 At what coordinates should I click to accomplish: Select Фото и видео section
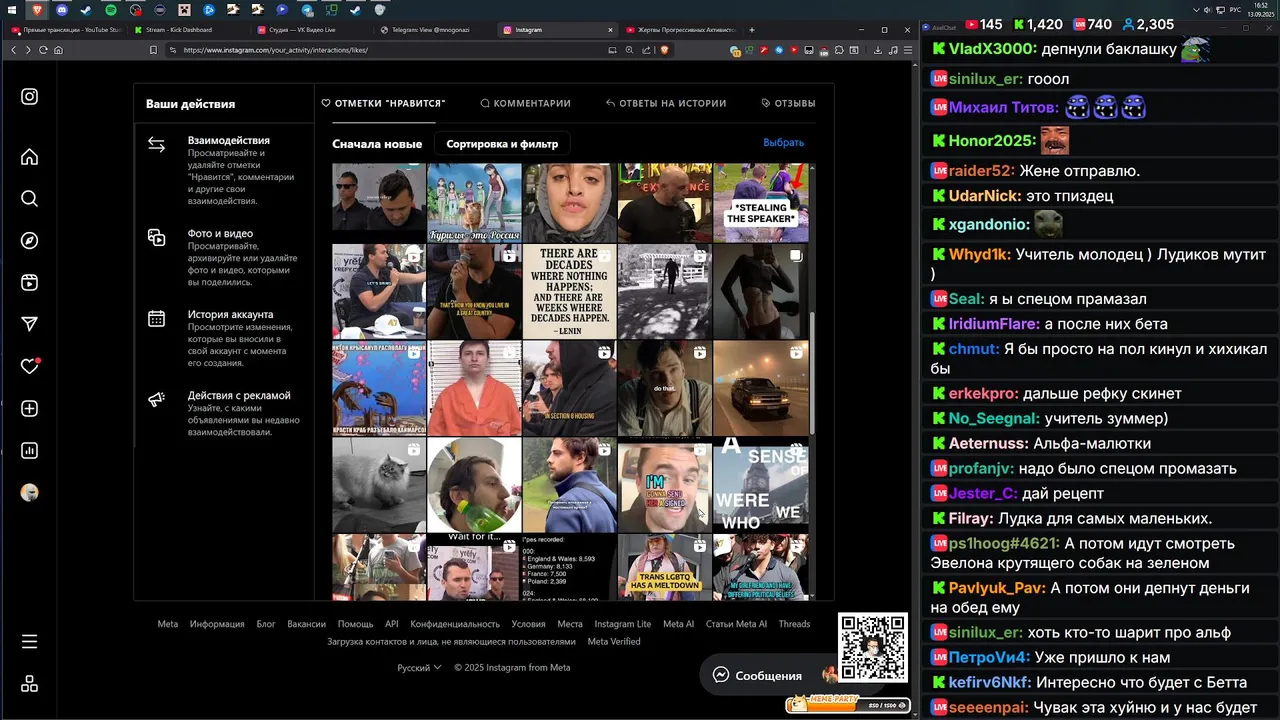coord(223,258)
